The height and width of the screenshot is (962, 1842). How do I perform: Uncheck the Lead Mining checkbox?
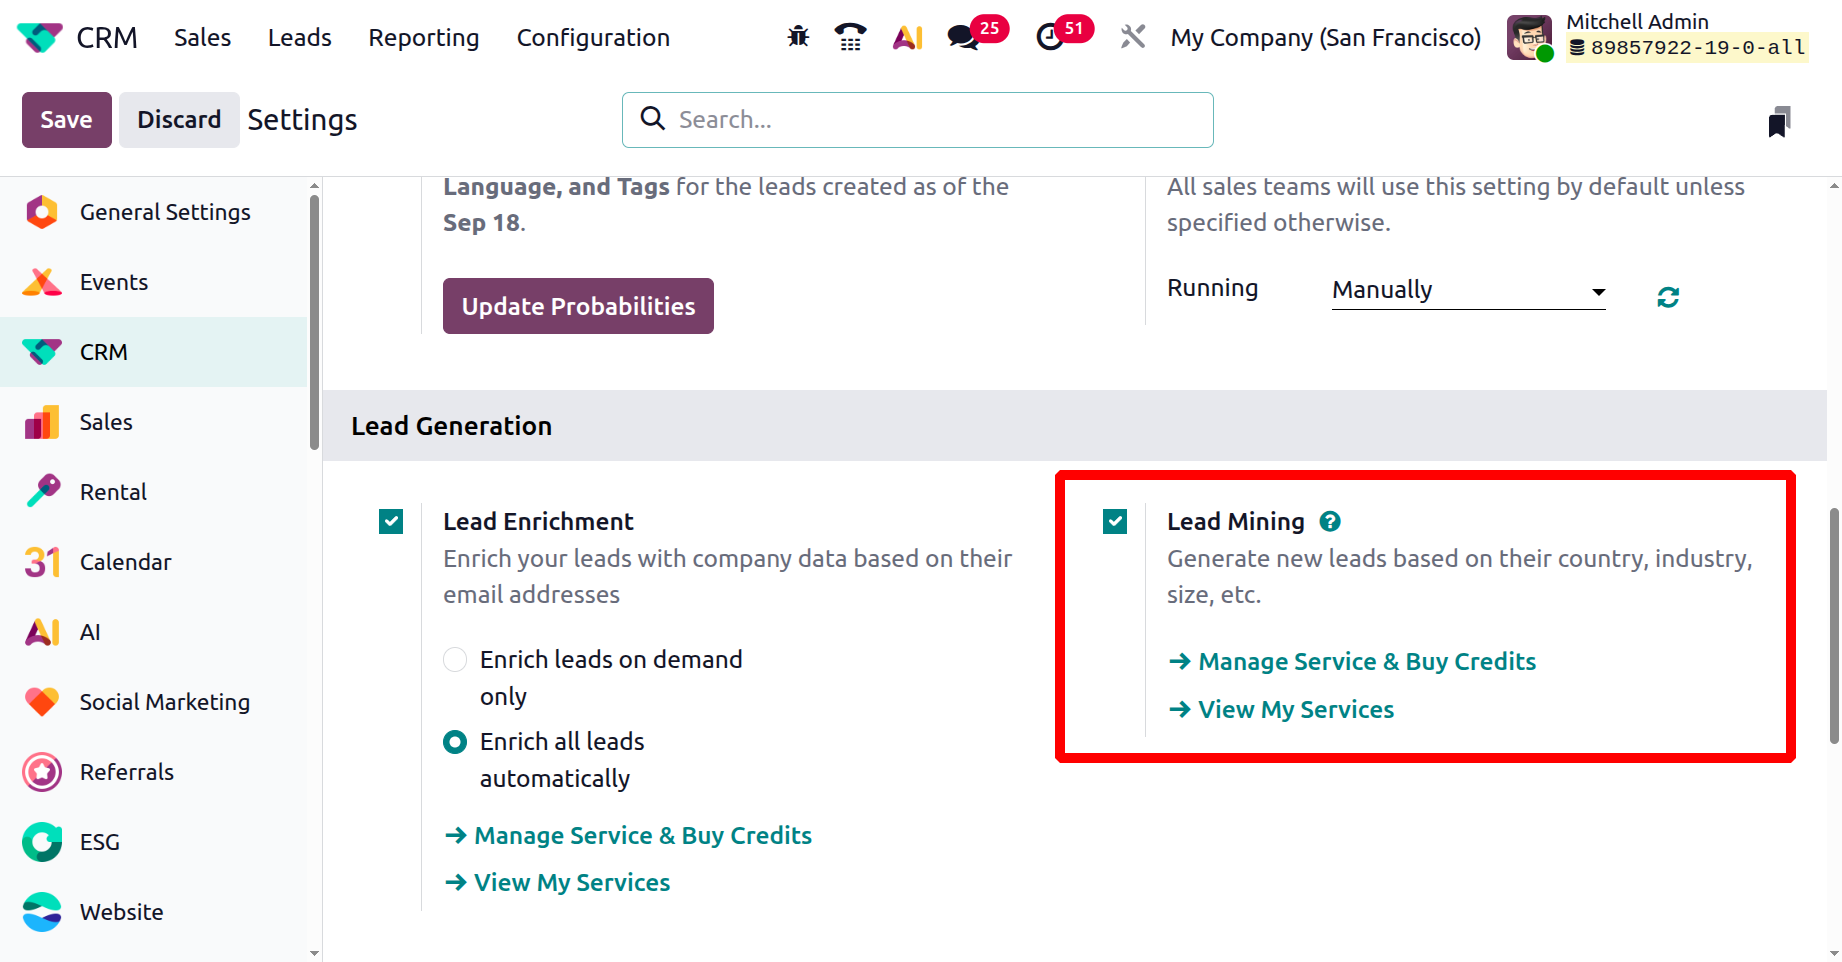coord(1115,521)
